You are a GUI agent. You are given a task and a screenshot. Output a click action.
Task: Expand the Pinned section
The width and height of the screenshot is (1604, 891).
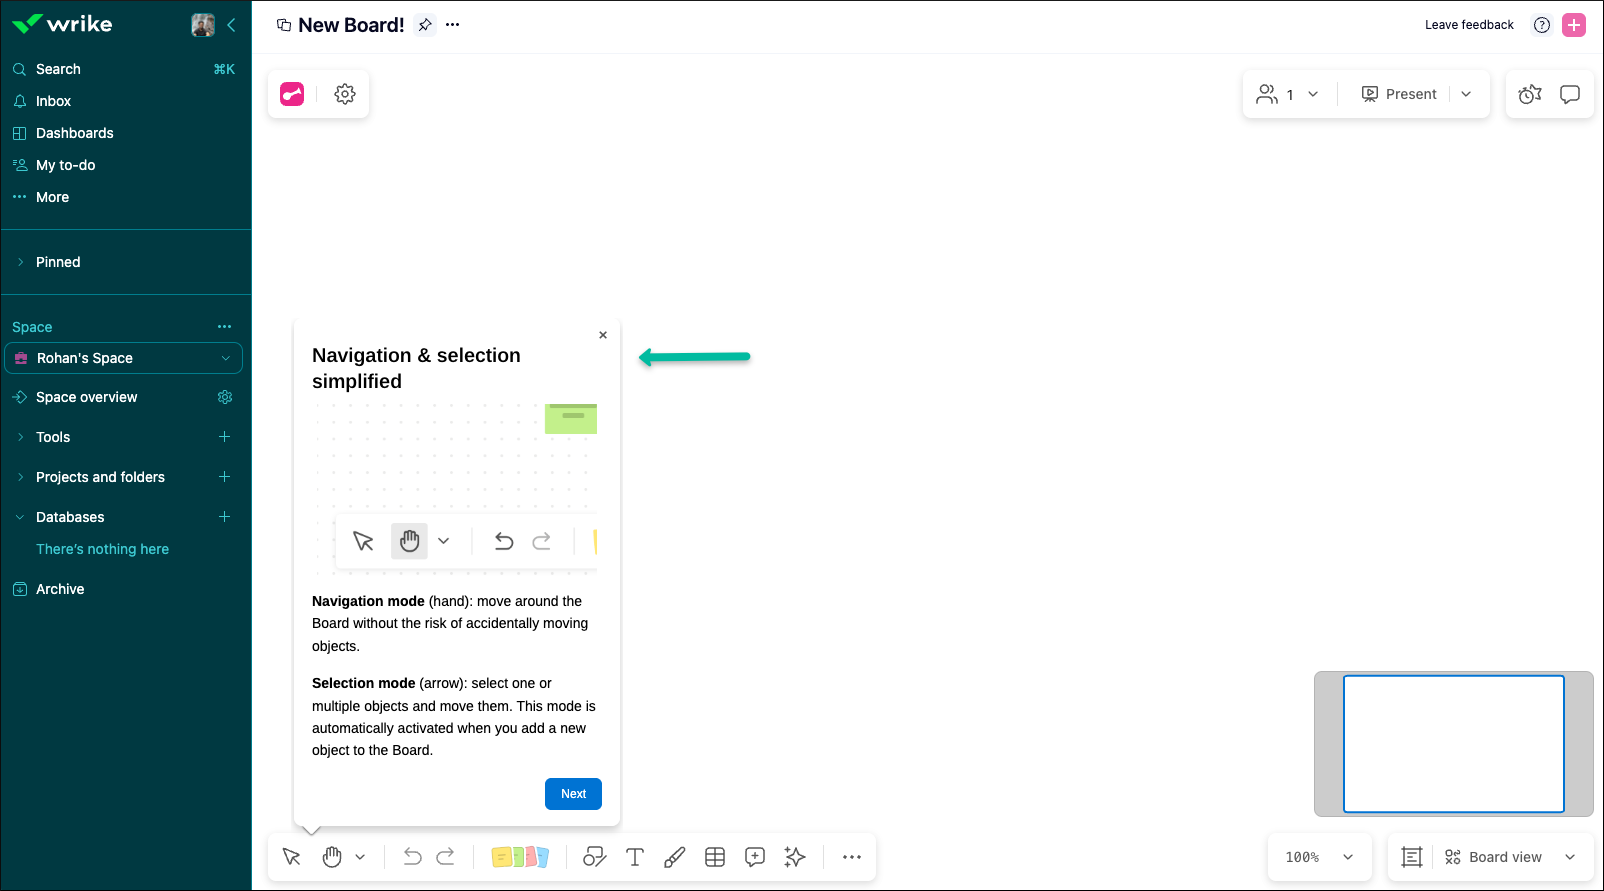click(21, 262)
